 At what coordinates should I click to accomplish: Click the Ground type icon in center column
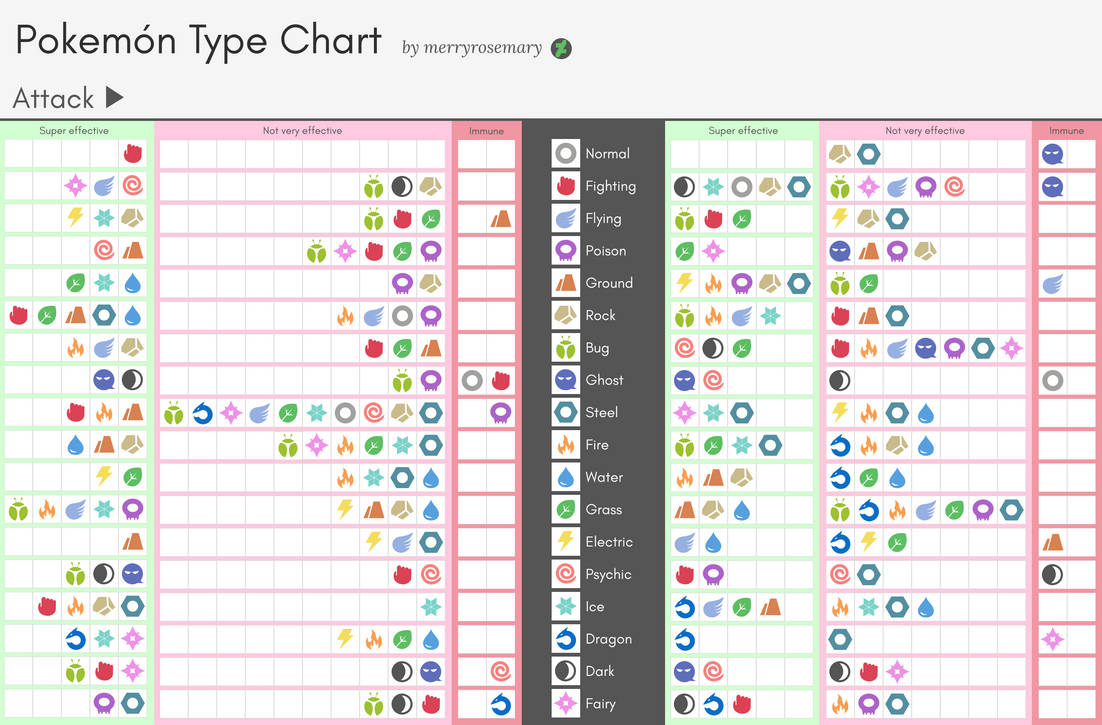[x=566, y=282]
